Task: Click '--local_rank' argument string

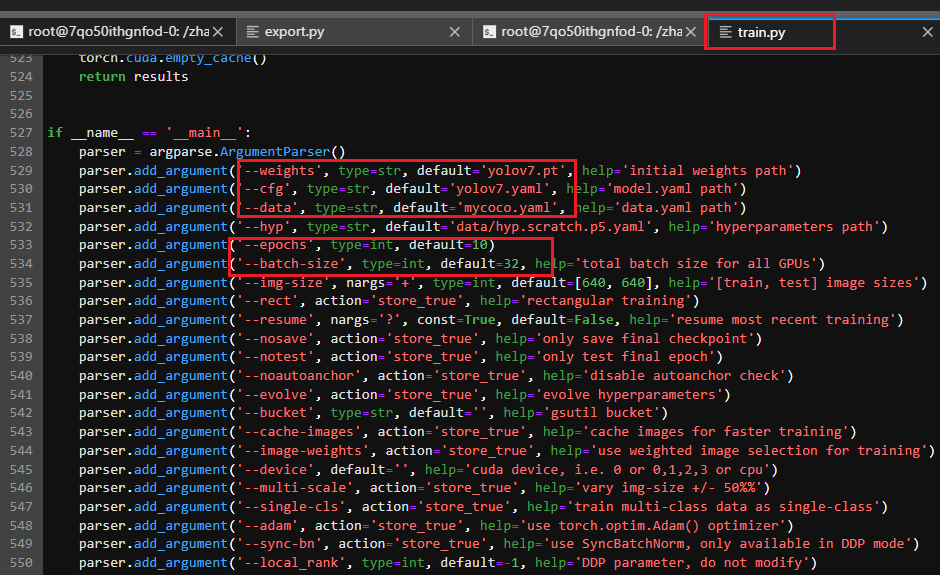Action: 291,562
